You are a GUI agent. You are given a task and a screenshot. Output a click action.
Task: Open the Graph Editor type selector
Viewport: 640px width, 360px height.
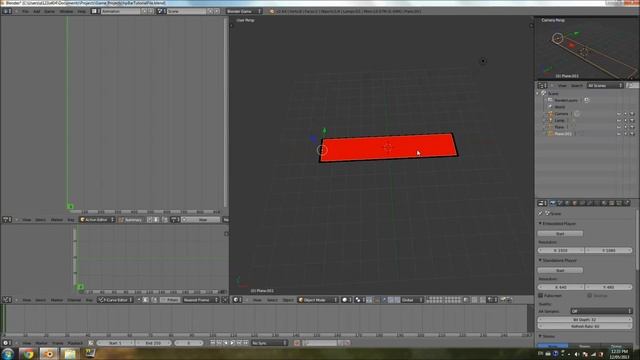pyautogui.click(x=7, y=300)
